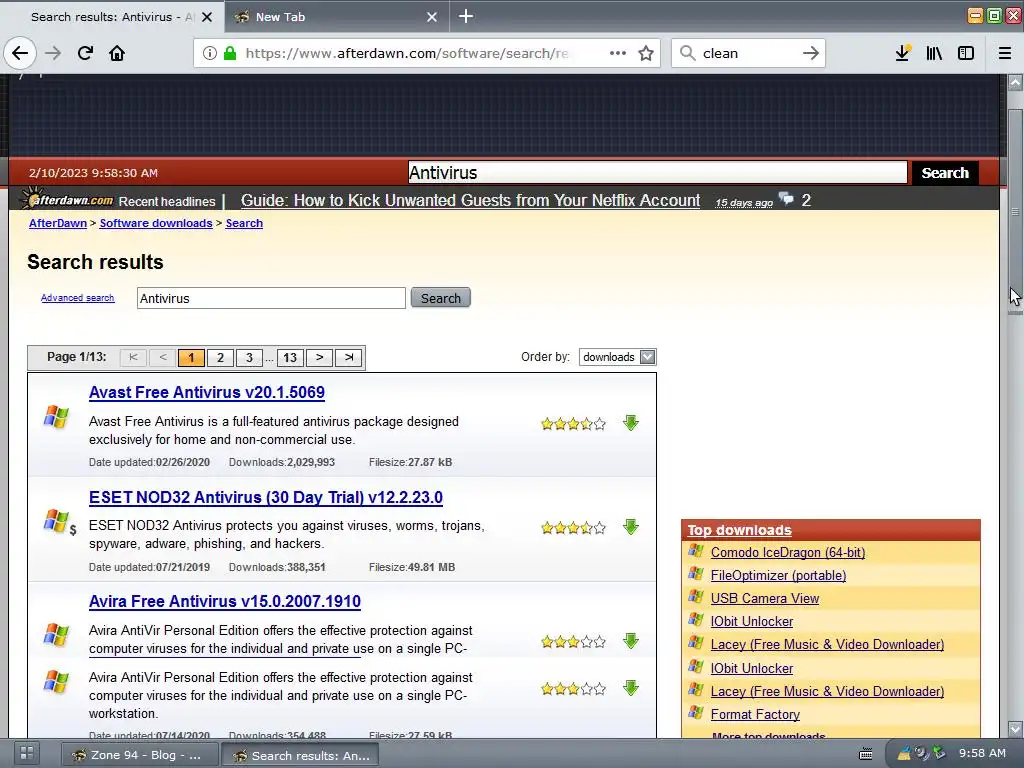Click the gray Search button under Search results
1024x768 pixels.
[441, 298]
